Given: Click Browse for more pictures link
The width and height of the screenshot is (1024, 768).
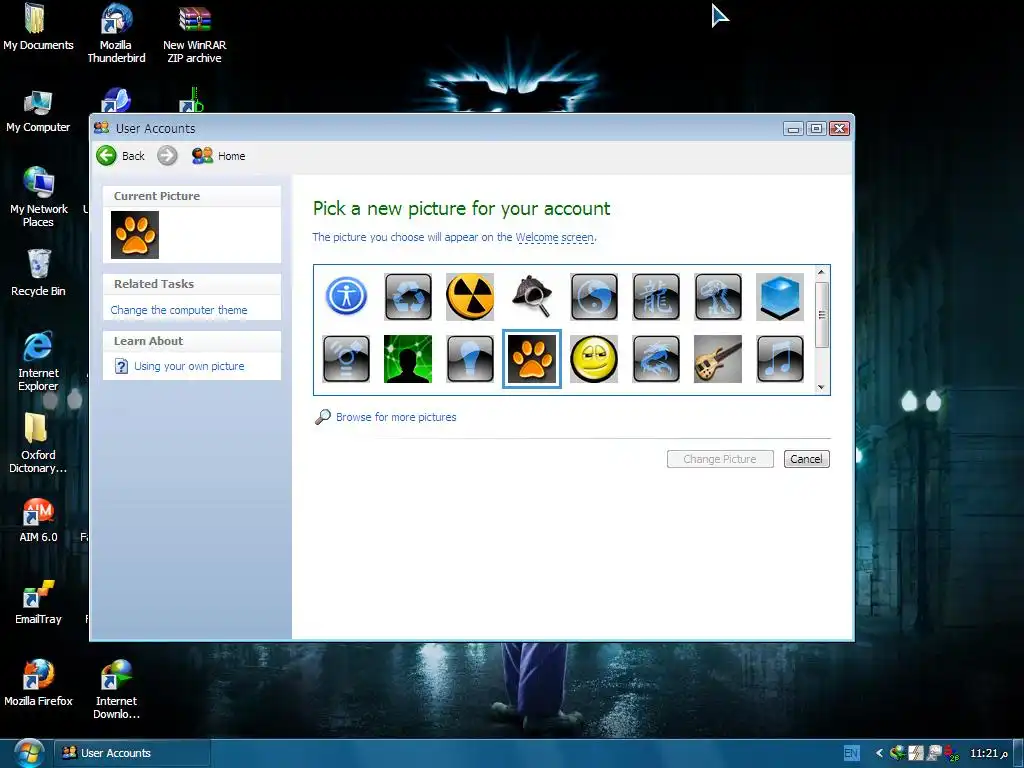Looking at the screenshot, I should coord(396,417).
